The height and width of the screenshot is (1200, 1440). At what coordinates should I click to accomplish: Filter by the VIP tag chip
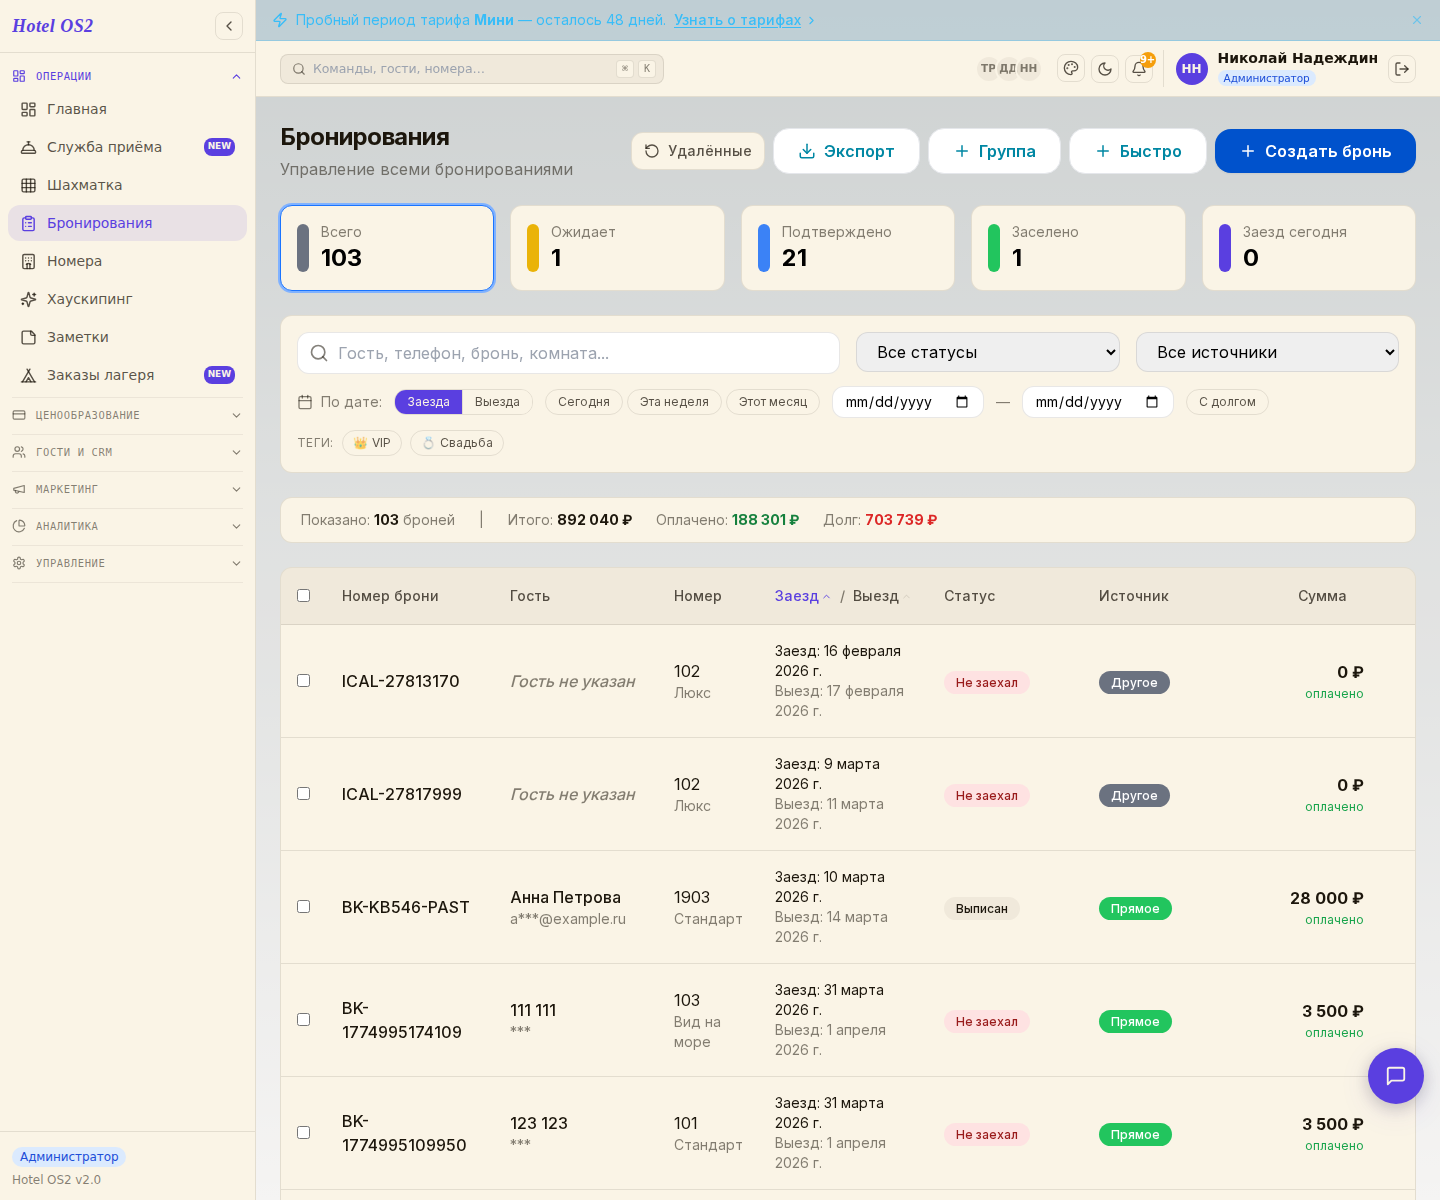point(372,443)
